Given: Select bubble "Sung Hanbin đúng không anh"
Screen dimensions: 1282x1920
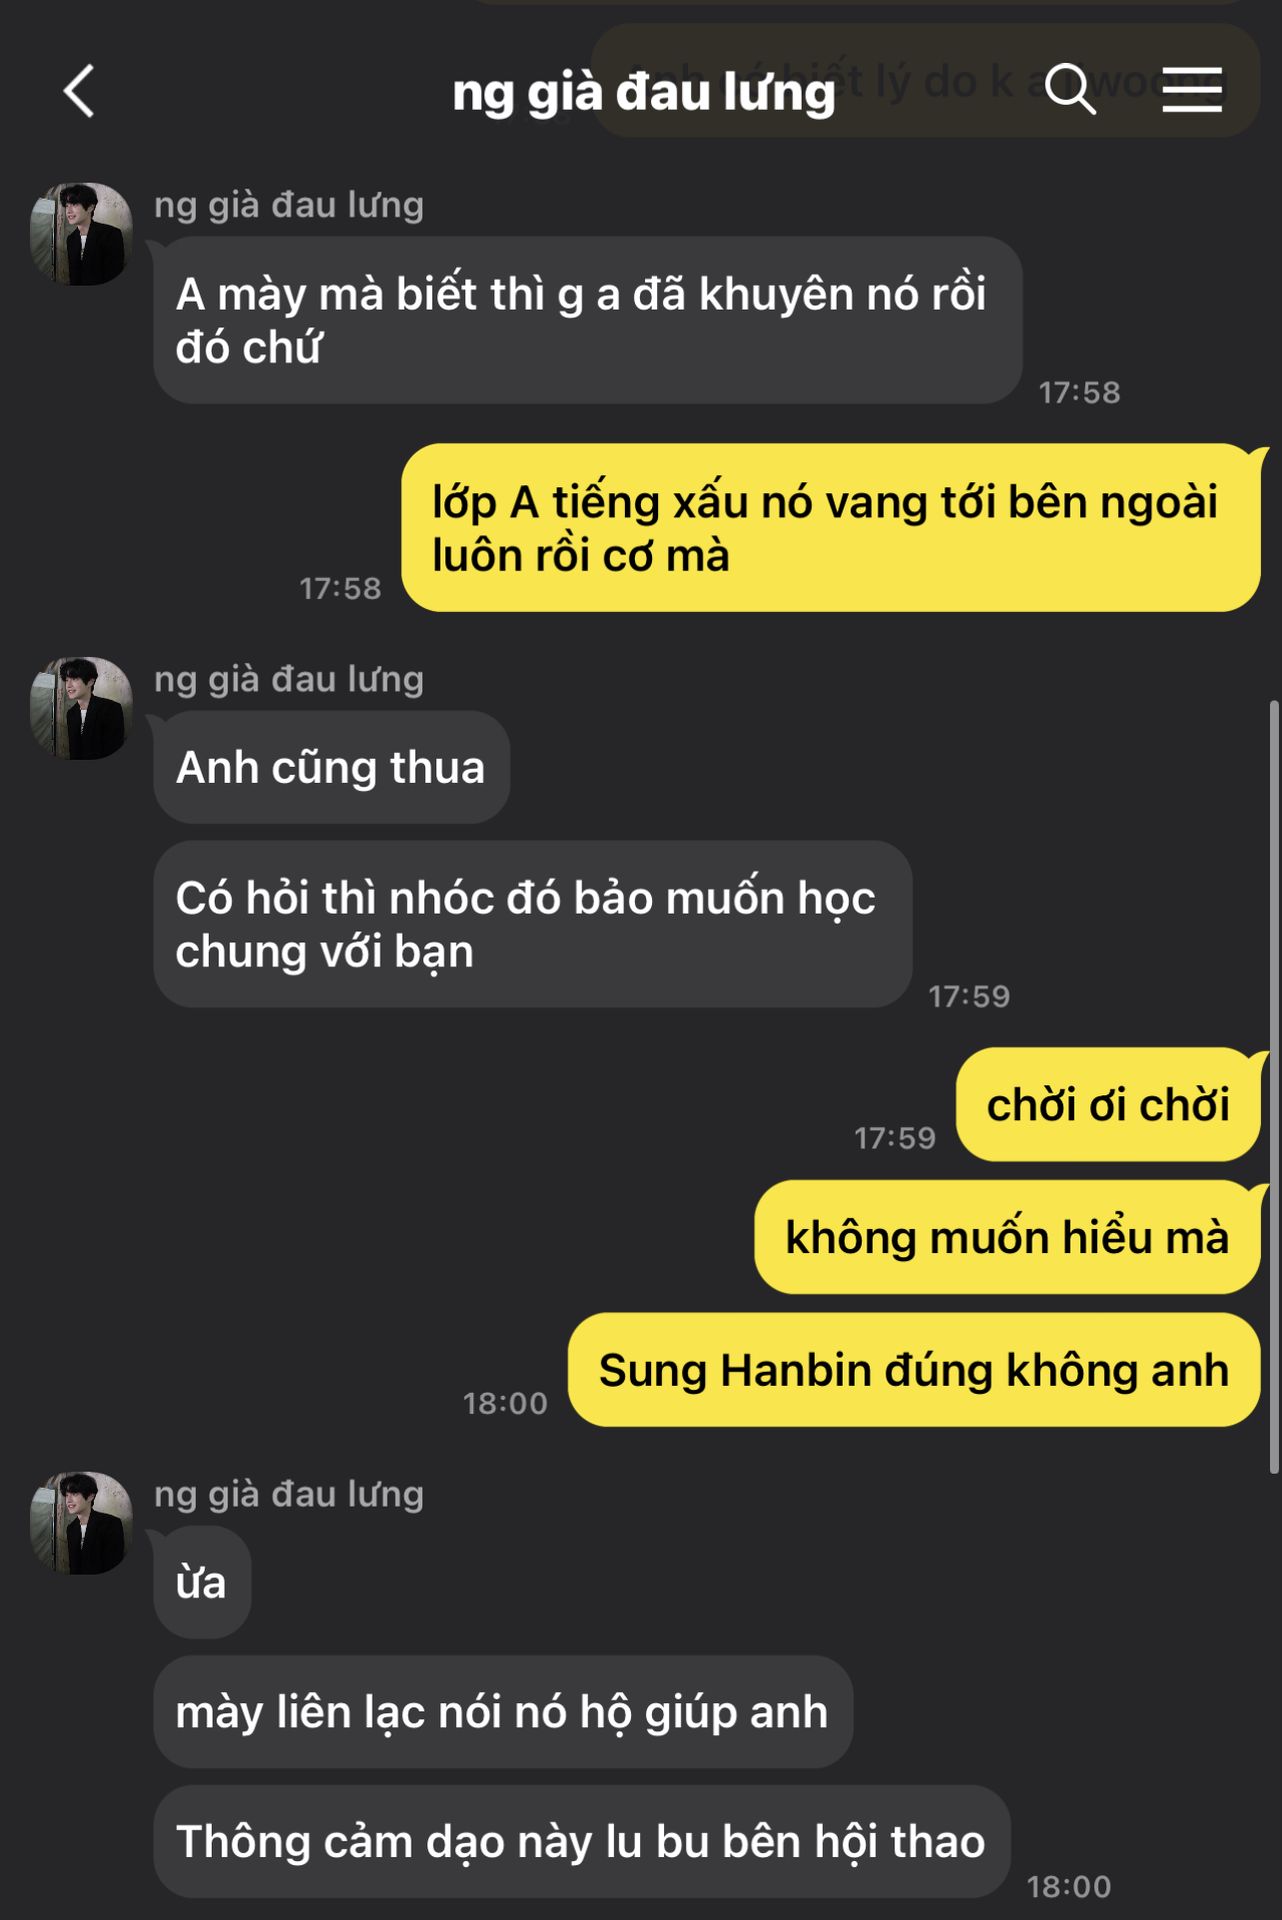Looking at the screenshot, I should click(914, 1370).
